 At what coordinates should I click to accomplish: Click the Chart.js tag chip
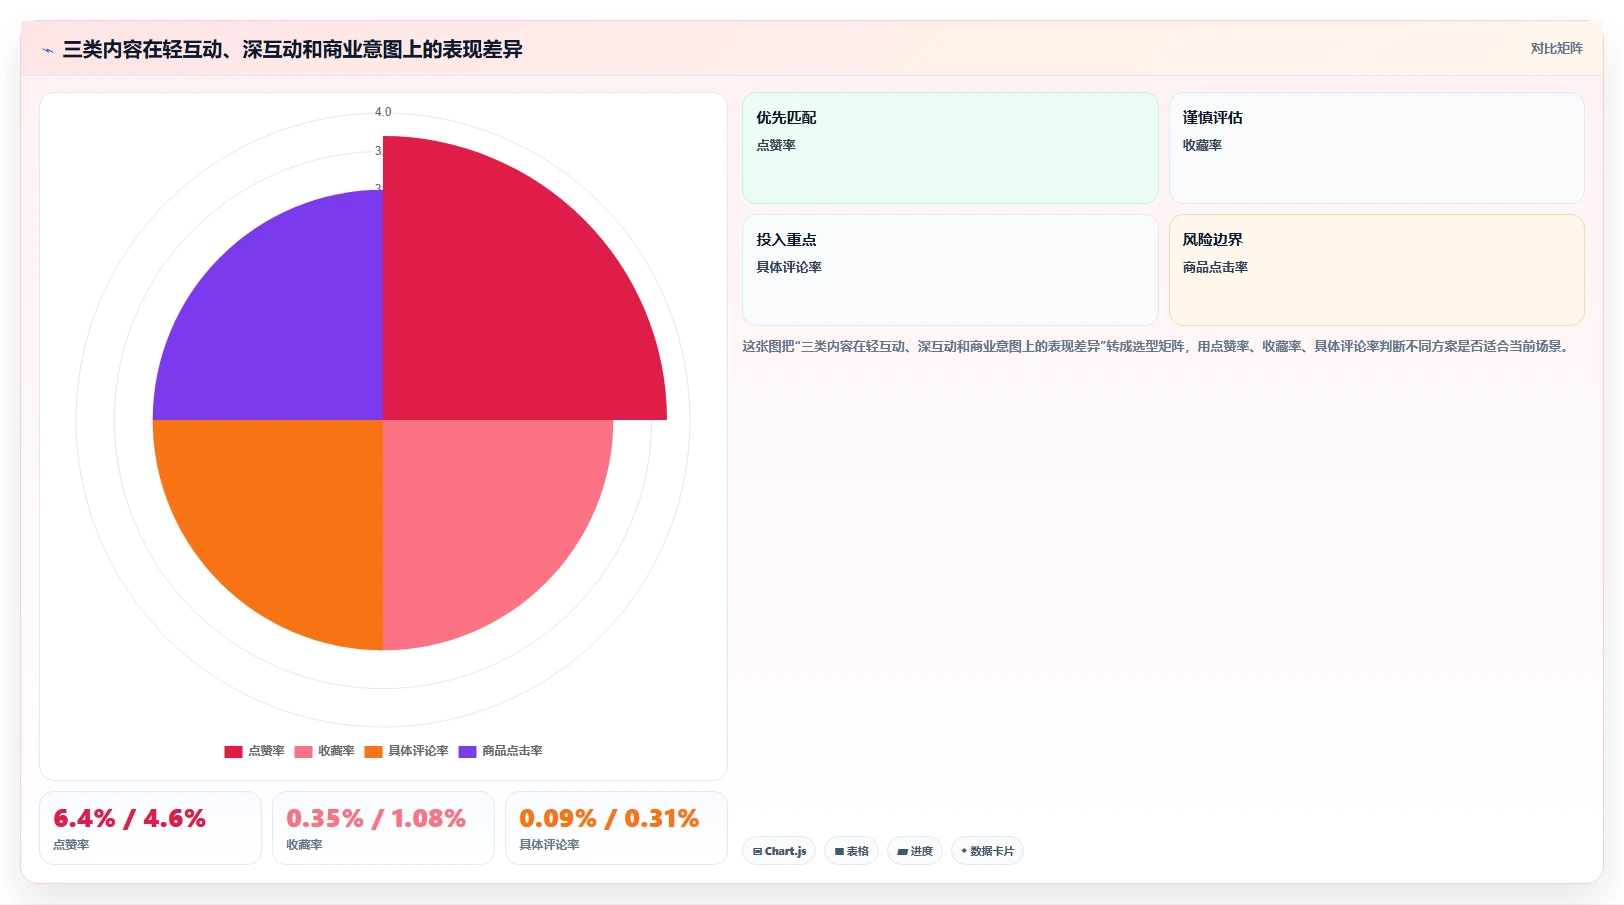[779, 851]
